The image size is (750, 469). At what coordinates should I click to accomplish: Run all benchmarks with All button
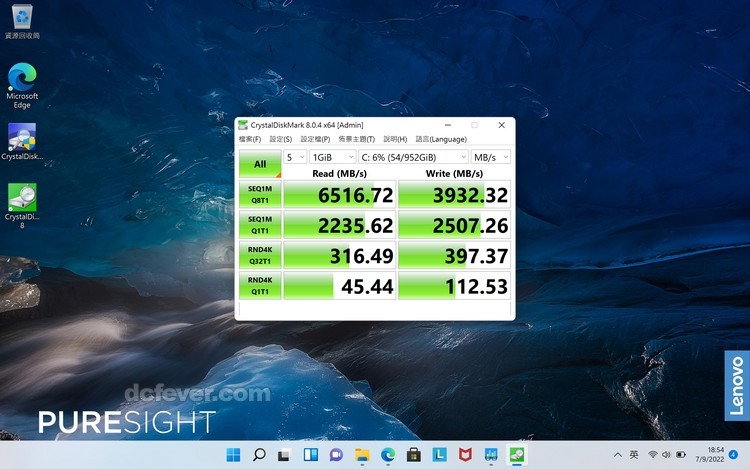click(260, 164)
